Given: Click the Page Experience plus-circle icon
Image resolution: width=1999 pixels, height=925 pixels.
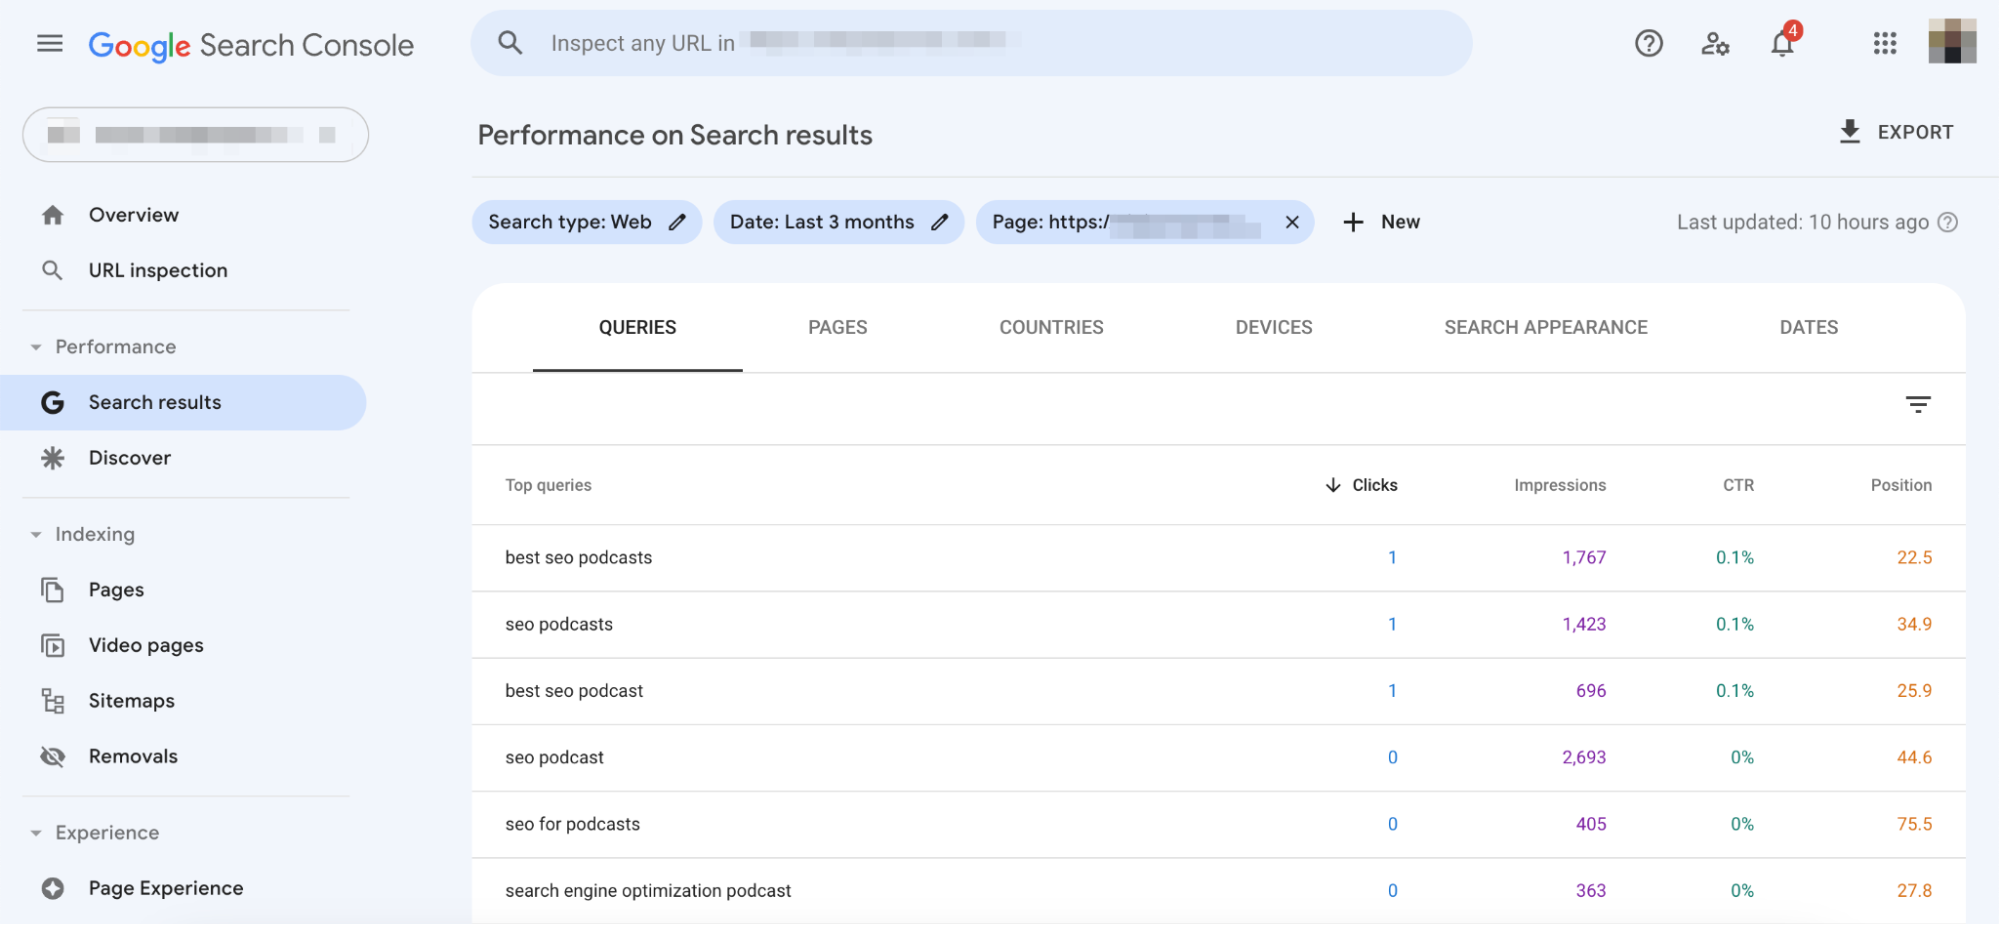Looking at the screenshot, I should (52, 888).
